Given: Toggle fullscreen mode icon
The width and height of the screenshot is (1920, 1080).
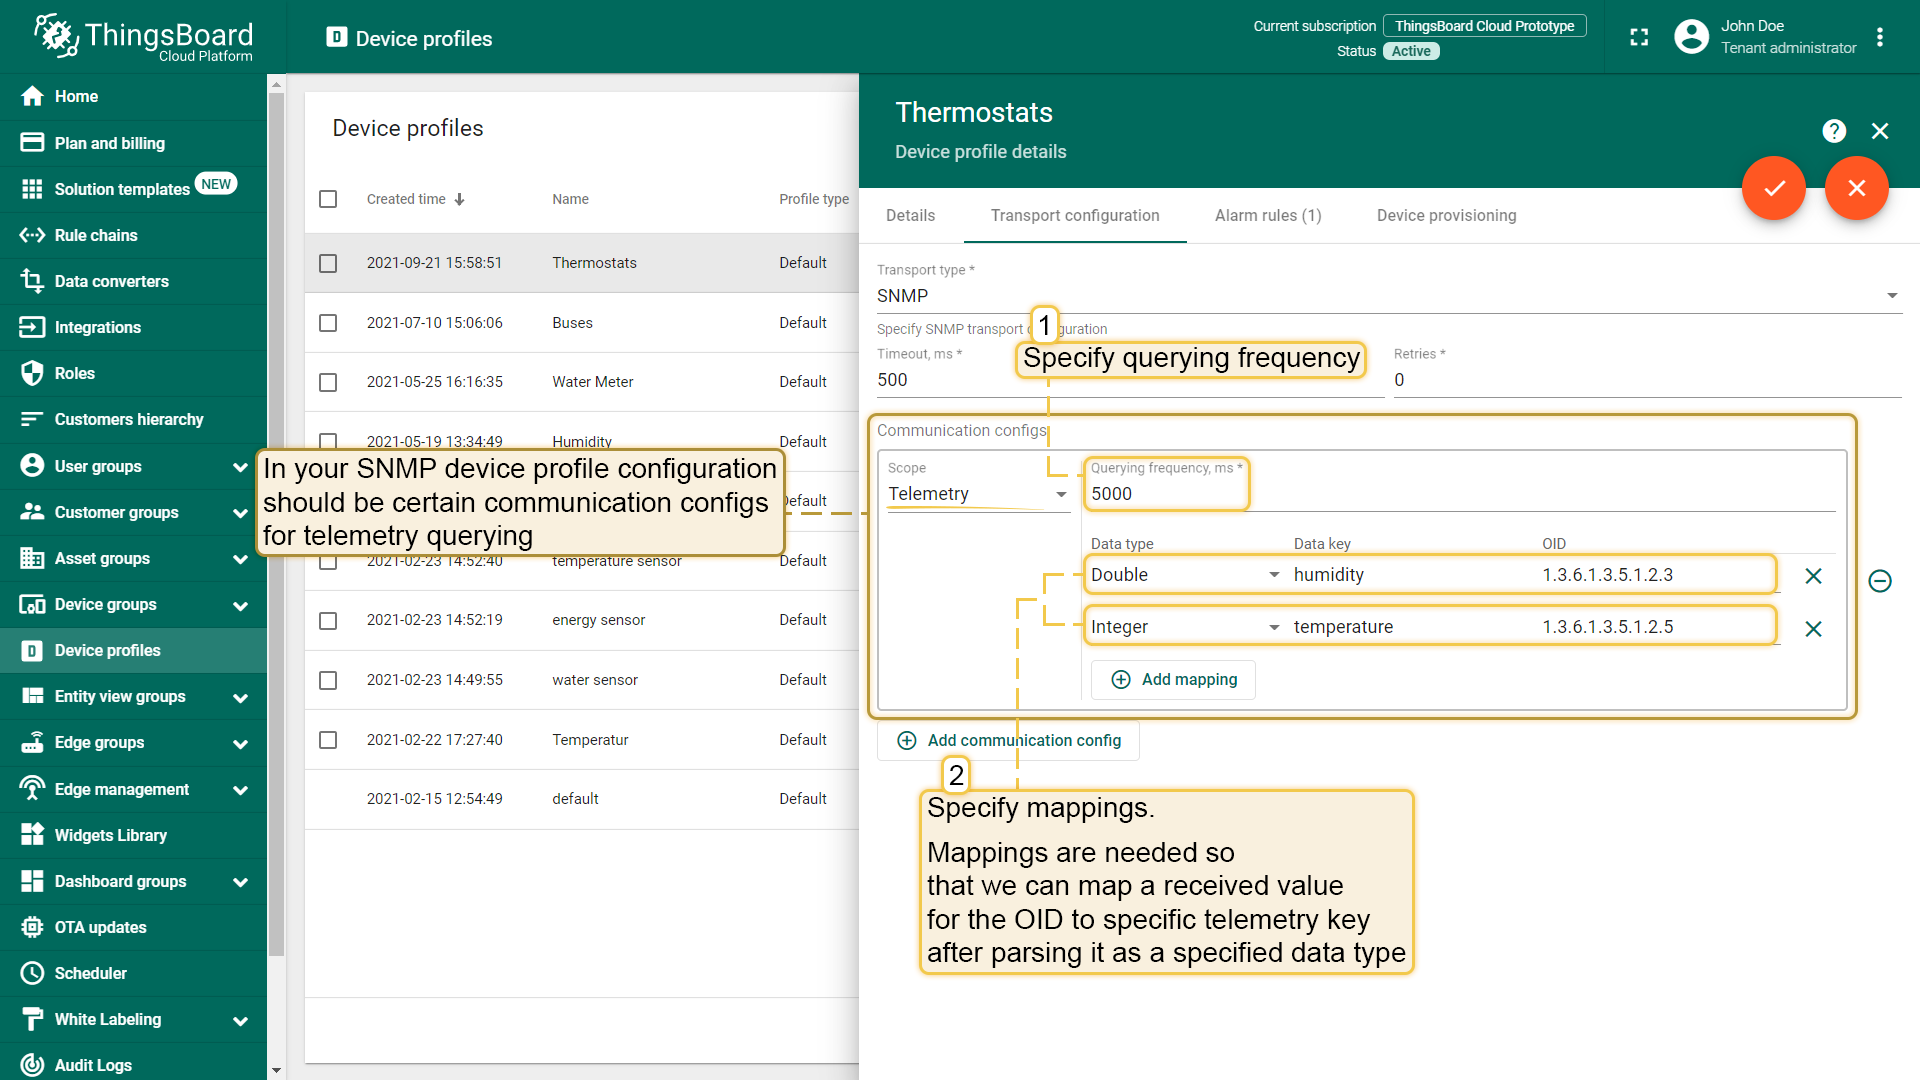Looking at the screenshot, I should click(x=1639, y=38).
